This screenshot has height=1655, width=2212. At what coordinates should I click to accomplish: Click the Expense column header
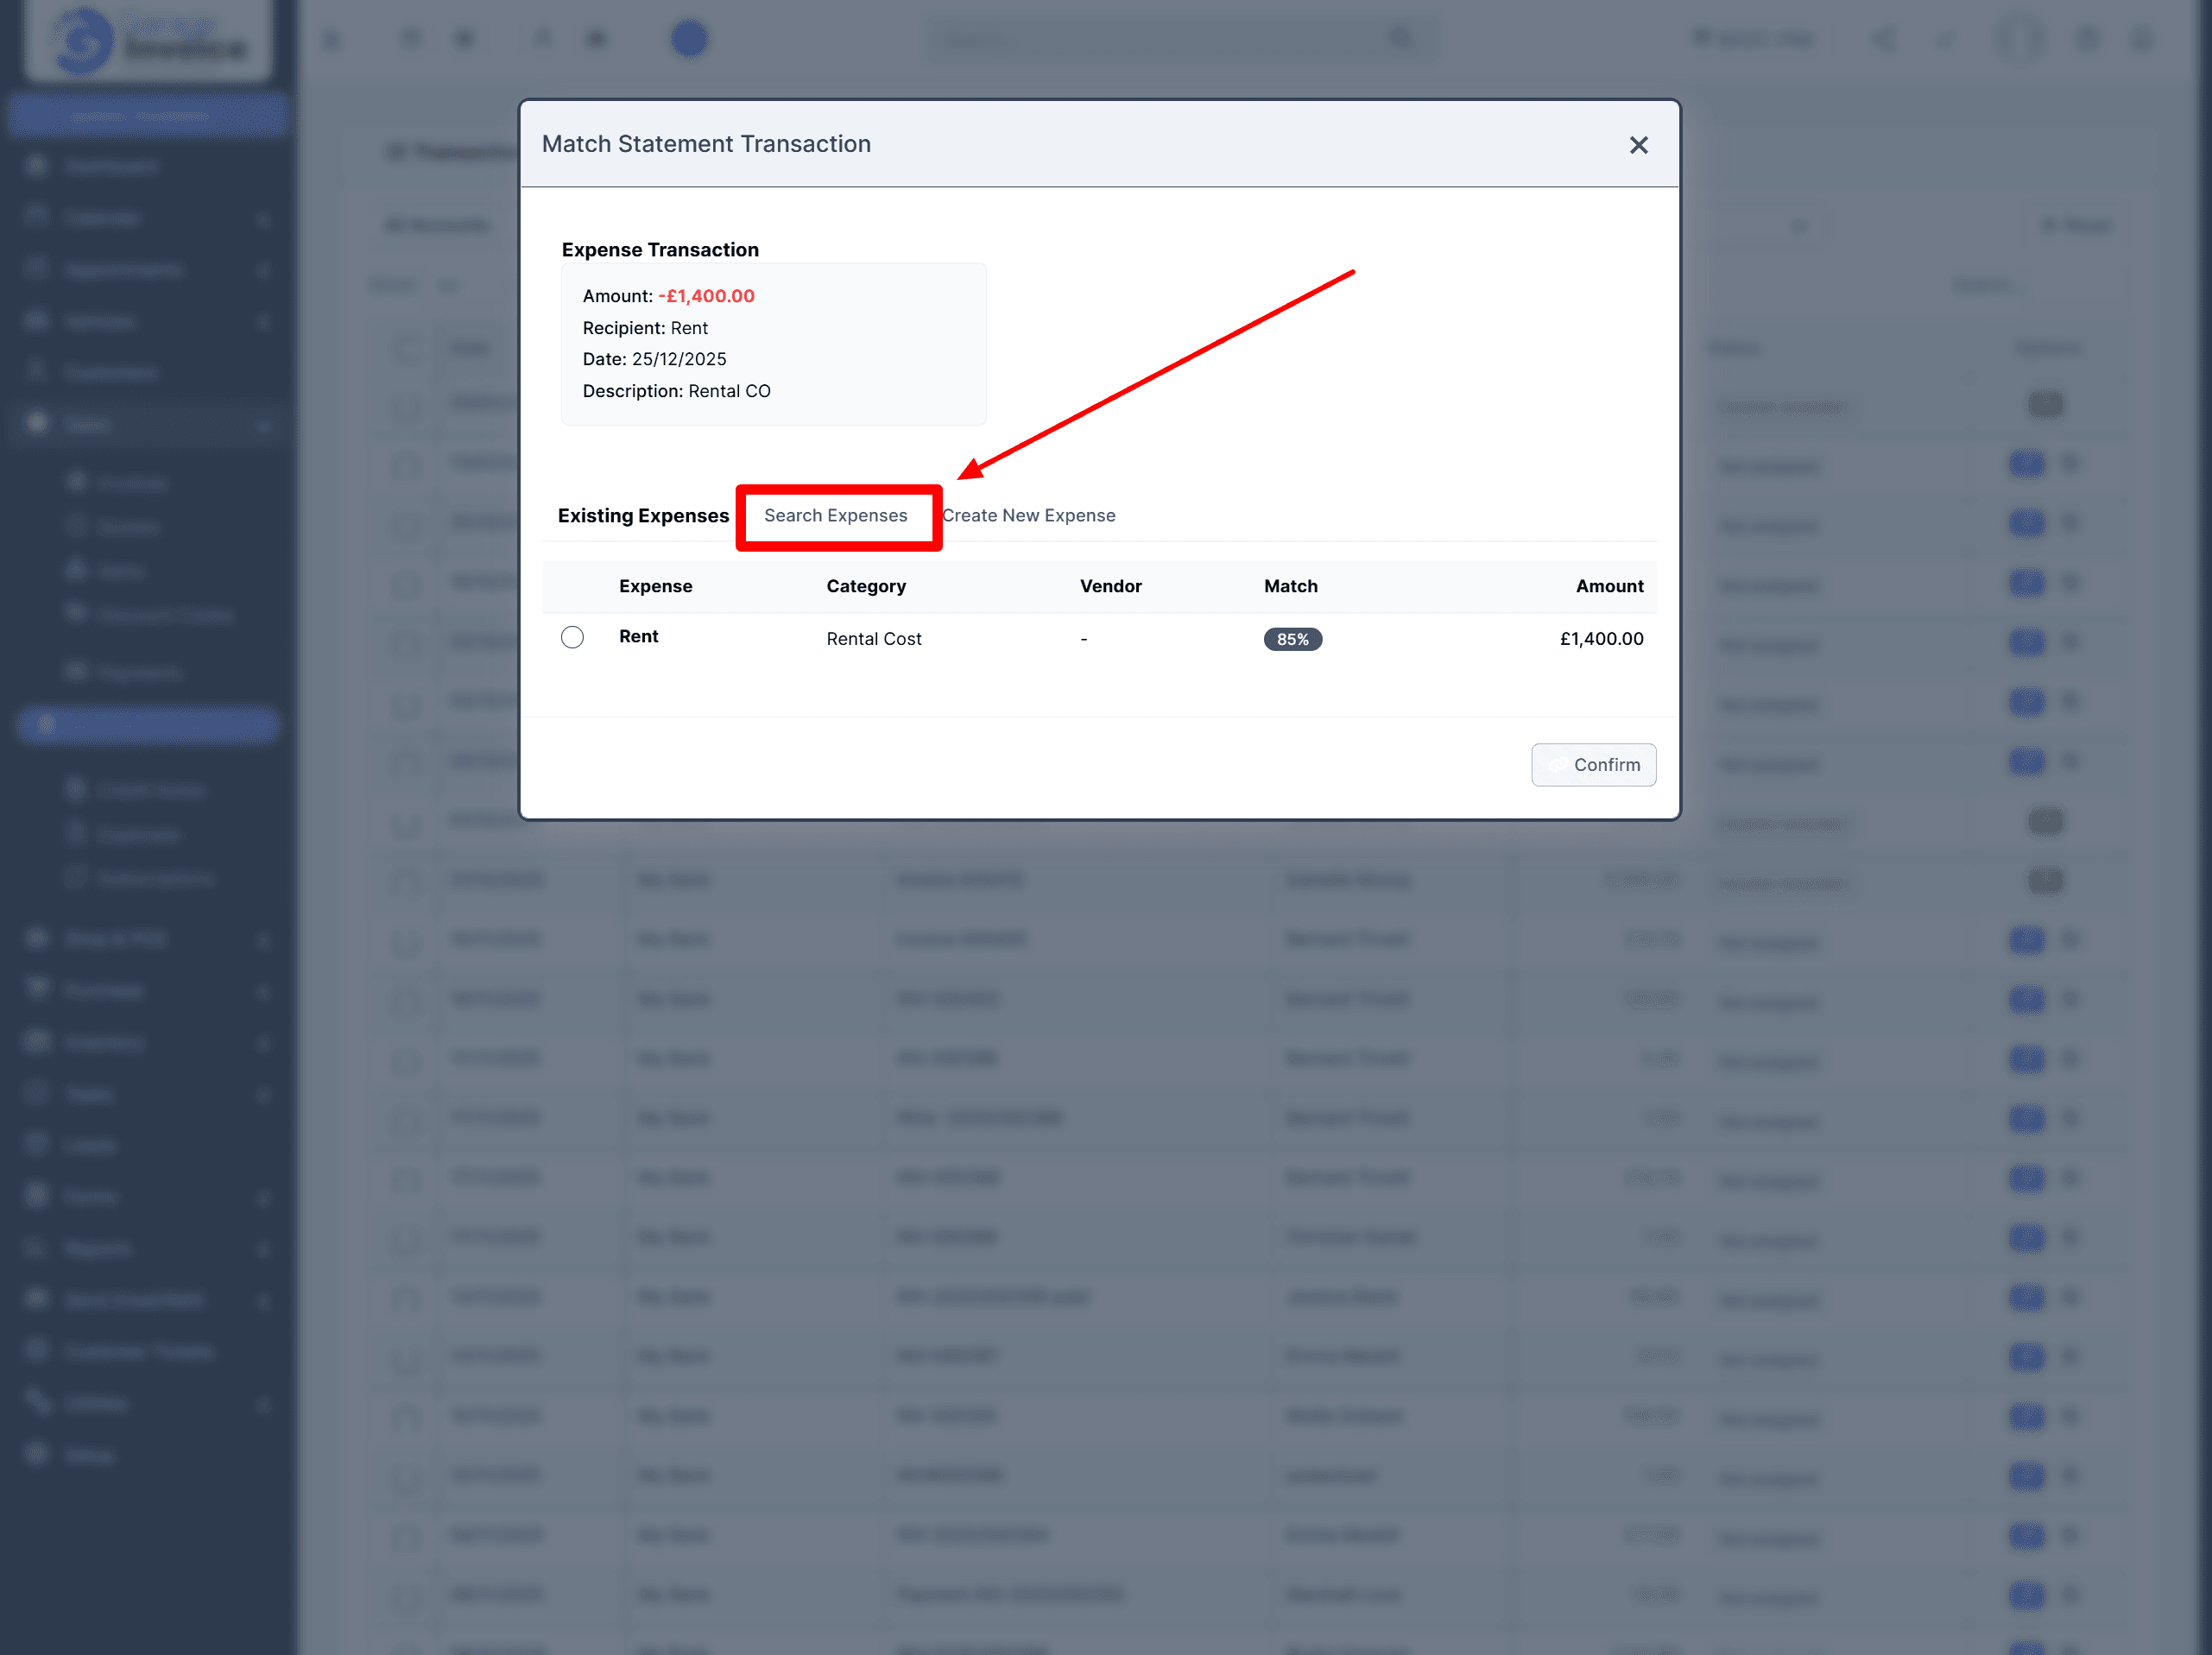(655, 586)
